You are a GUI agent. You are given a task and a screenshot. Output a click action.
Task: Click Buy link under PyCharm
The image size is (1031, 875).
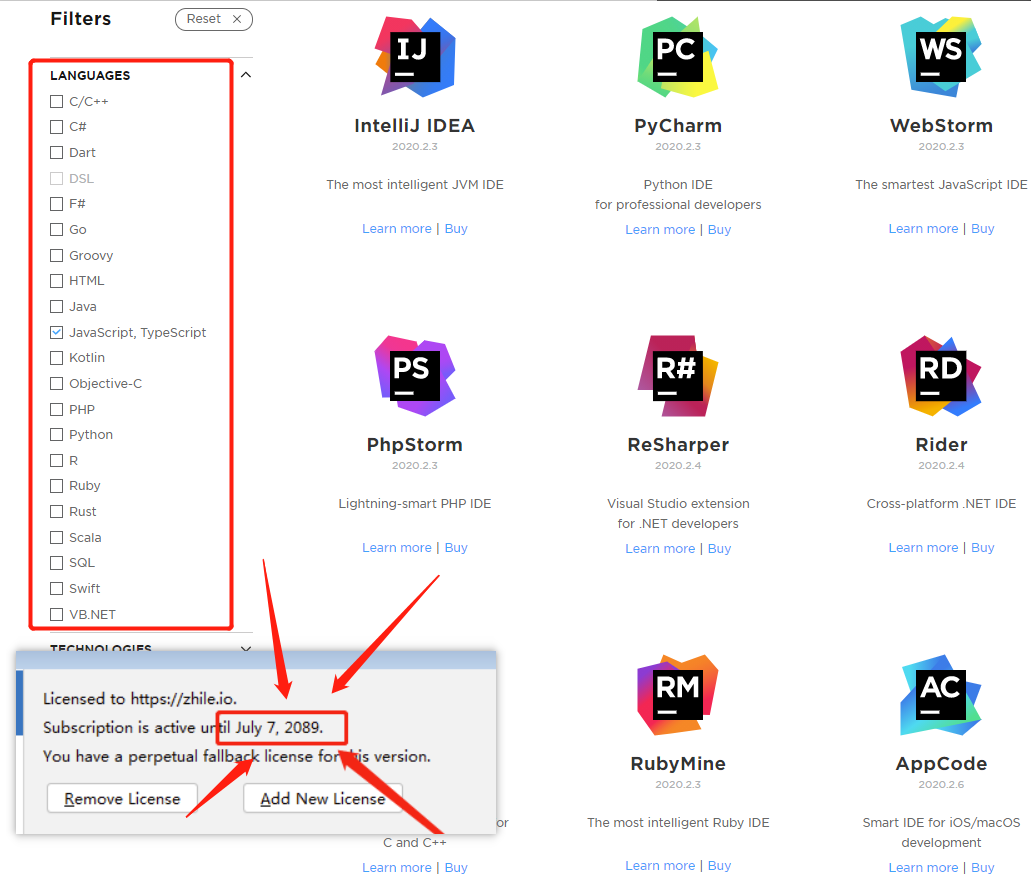point(719,229)
